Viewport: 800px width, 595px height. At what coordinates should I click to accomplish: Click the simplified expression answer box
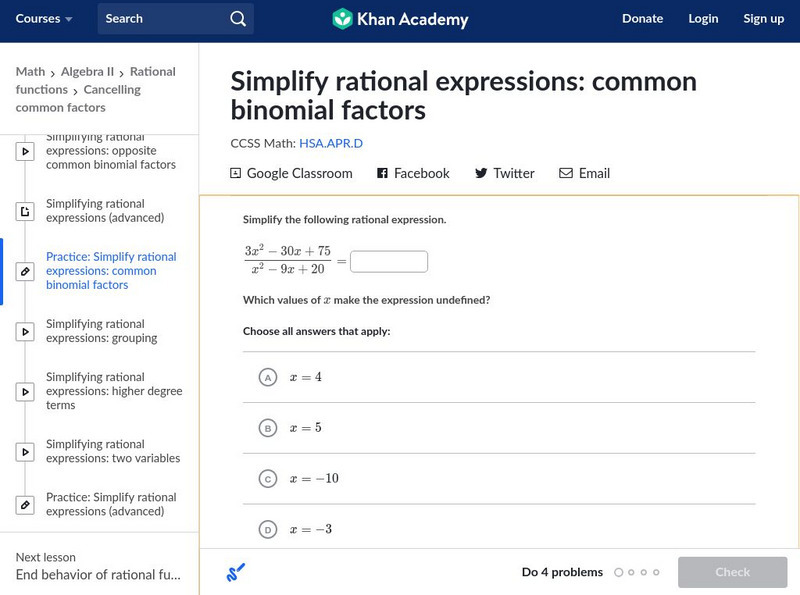point(389,262)
